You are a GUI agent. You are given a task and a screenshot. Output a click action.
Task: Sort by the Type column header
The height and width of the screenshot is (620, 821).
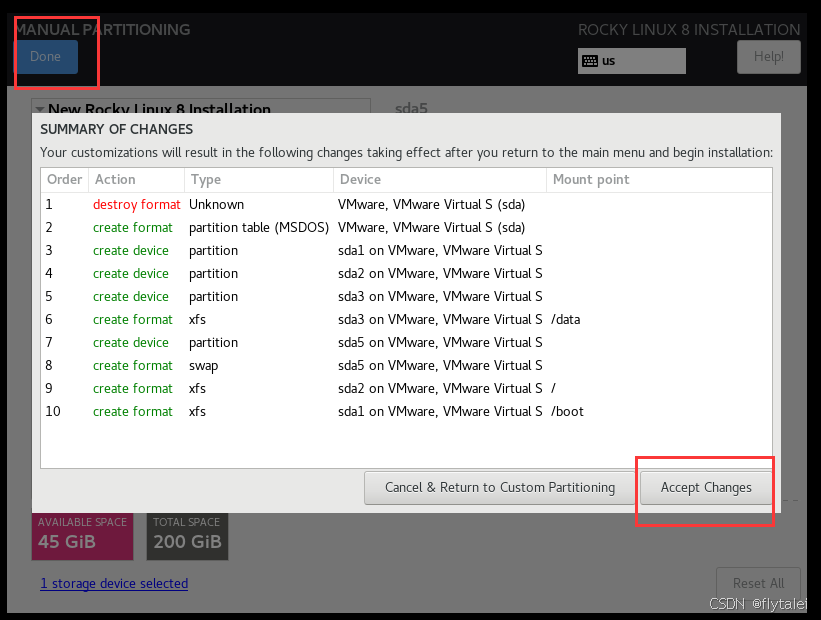(x=259, y=180)
